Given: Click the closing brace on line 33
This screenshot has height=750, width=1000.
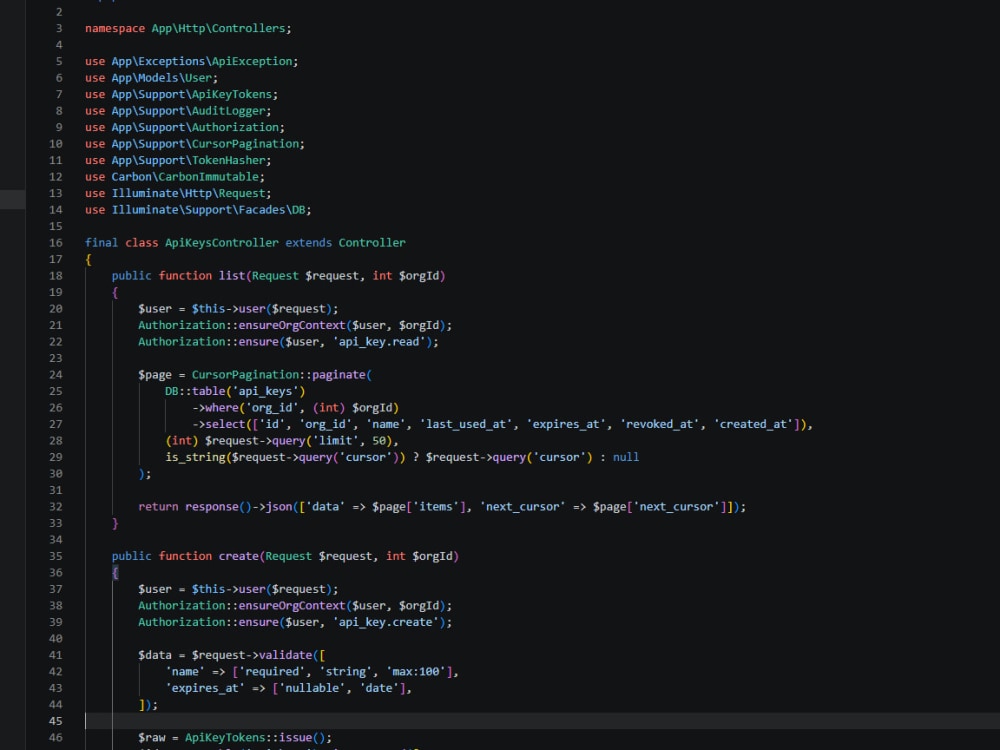Looking at the screenshot, I should point(115,524).
